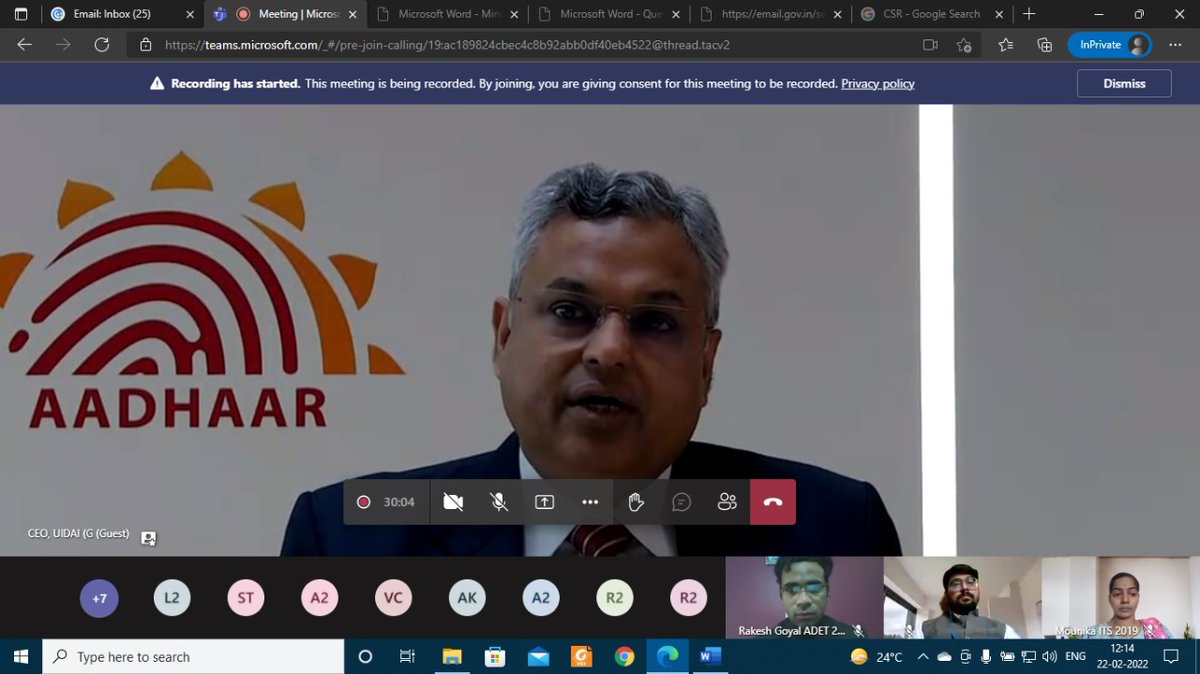Click Mounika ITS 2019 video thumbnail
Screen dimensions: 1200x674
click(x=1121, y=598)
